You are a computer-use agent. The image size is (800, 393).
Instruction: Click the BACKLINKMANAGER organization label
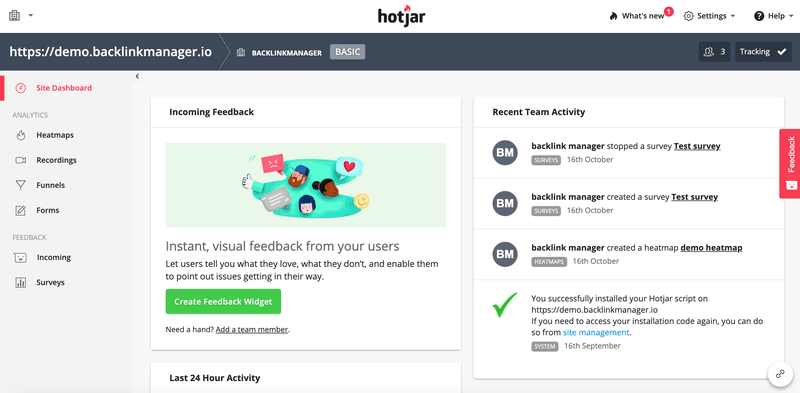(x=287, y=53)
